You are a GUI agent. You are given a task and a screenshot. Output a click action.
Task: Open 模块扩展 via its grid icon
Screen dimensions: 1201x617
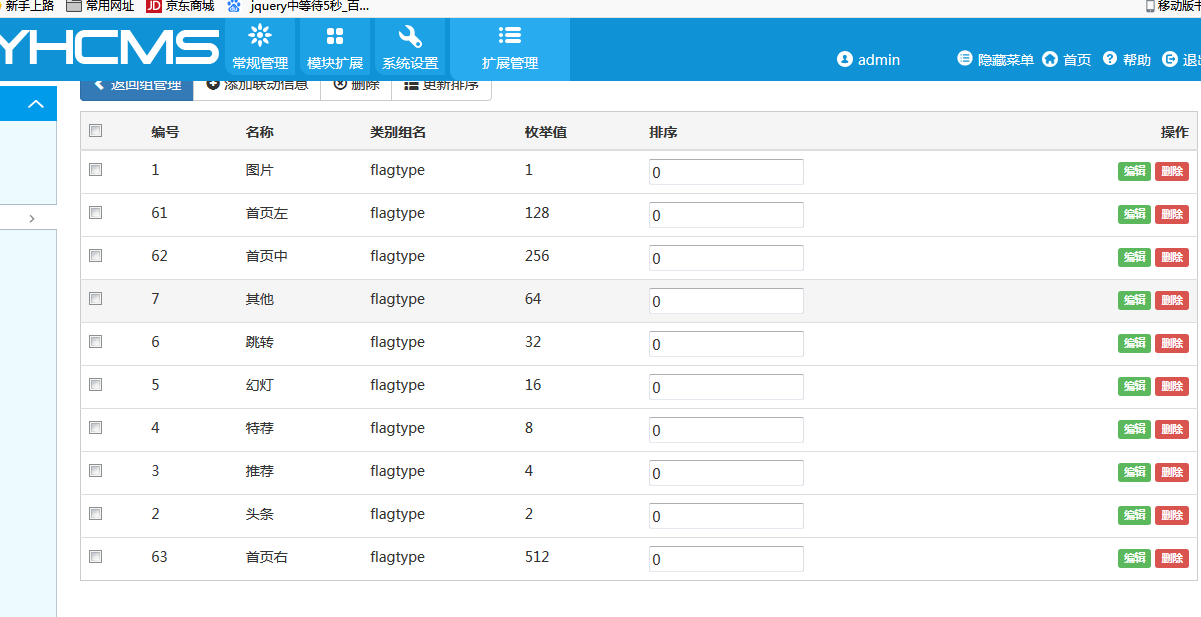pyautogui.click(x=335, y=37)
